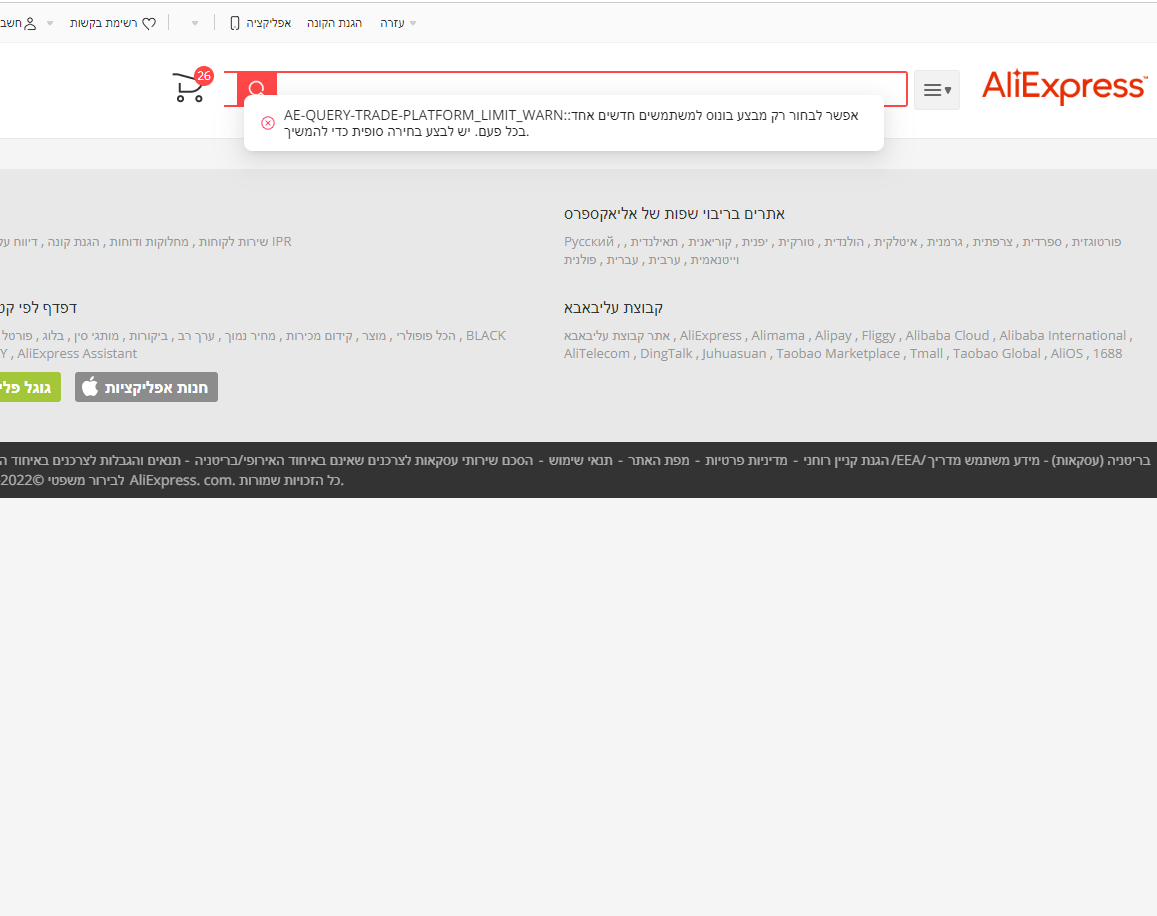Click the heart icon next to רשימת בקשות
Screen dimensions: 1157x916
point(149,24)
